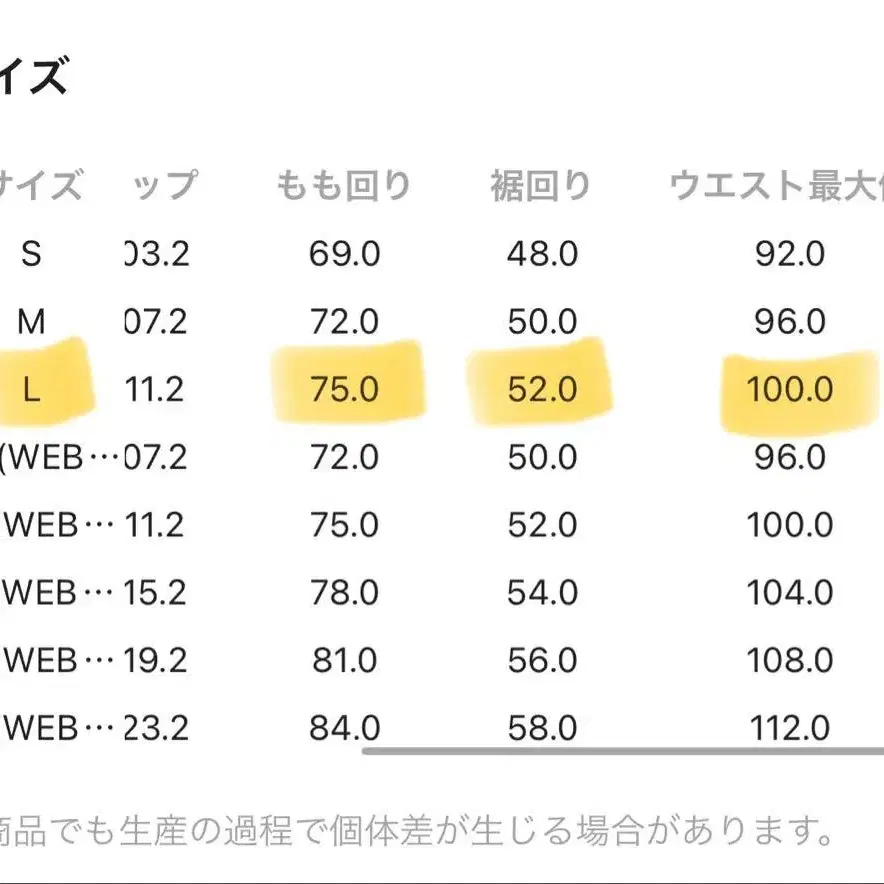884x884 pixels.
Task: Click the 78.0 thigh value
Action: point(343,593)
